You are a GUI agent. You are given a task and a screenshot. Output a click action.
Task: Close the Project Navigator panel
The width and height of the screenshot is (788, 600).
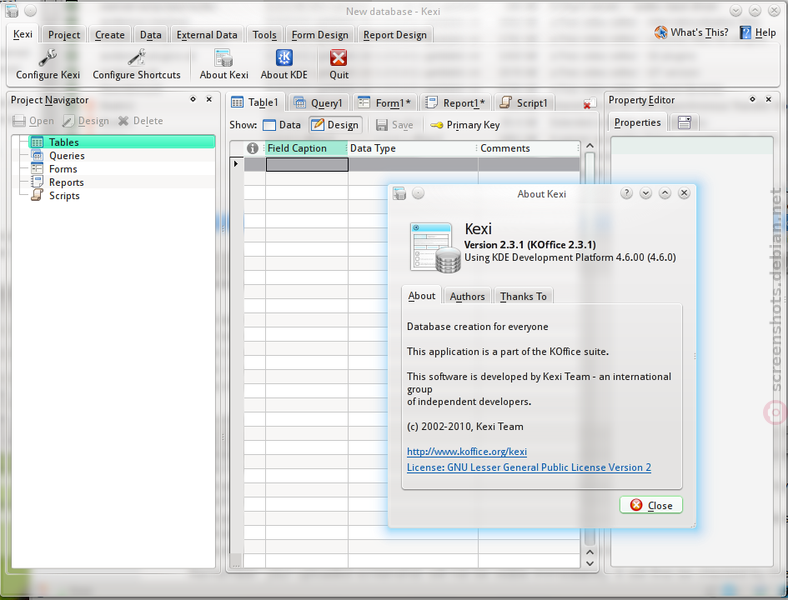tap(209, 99)
